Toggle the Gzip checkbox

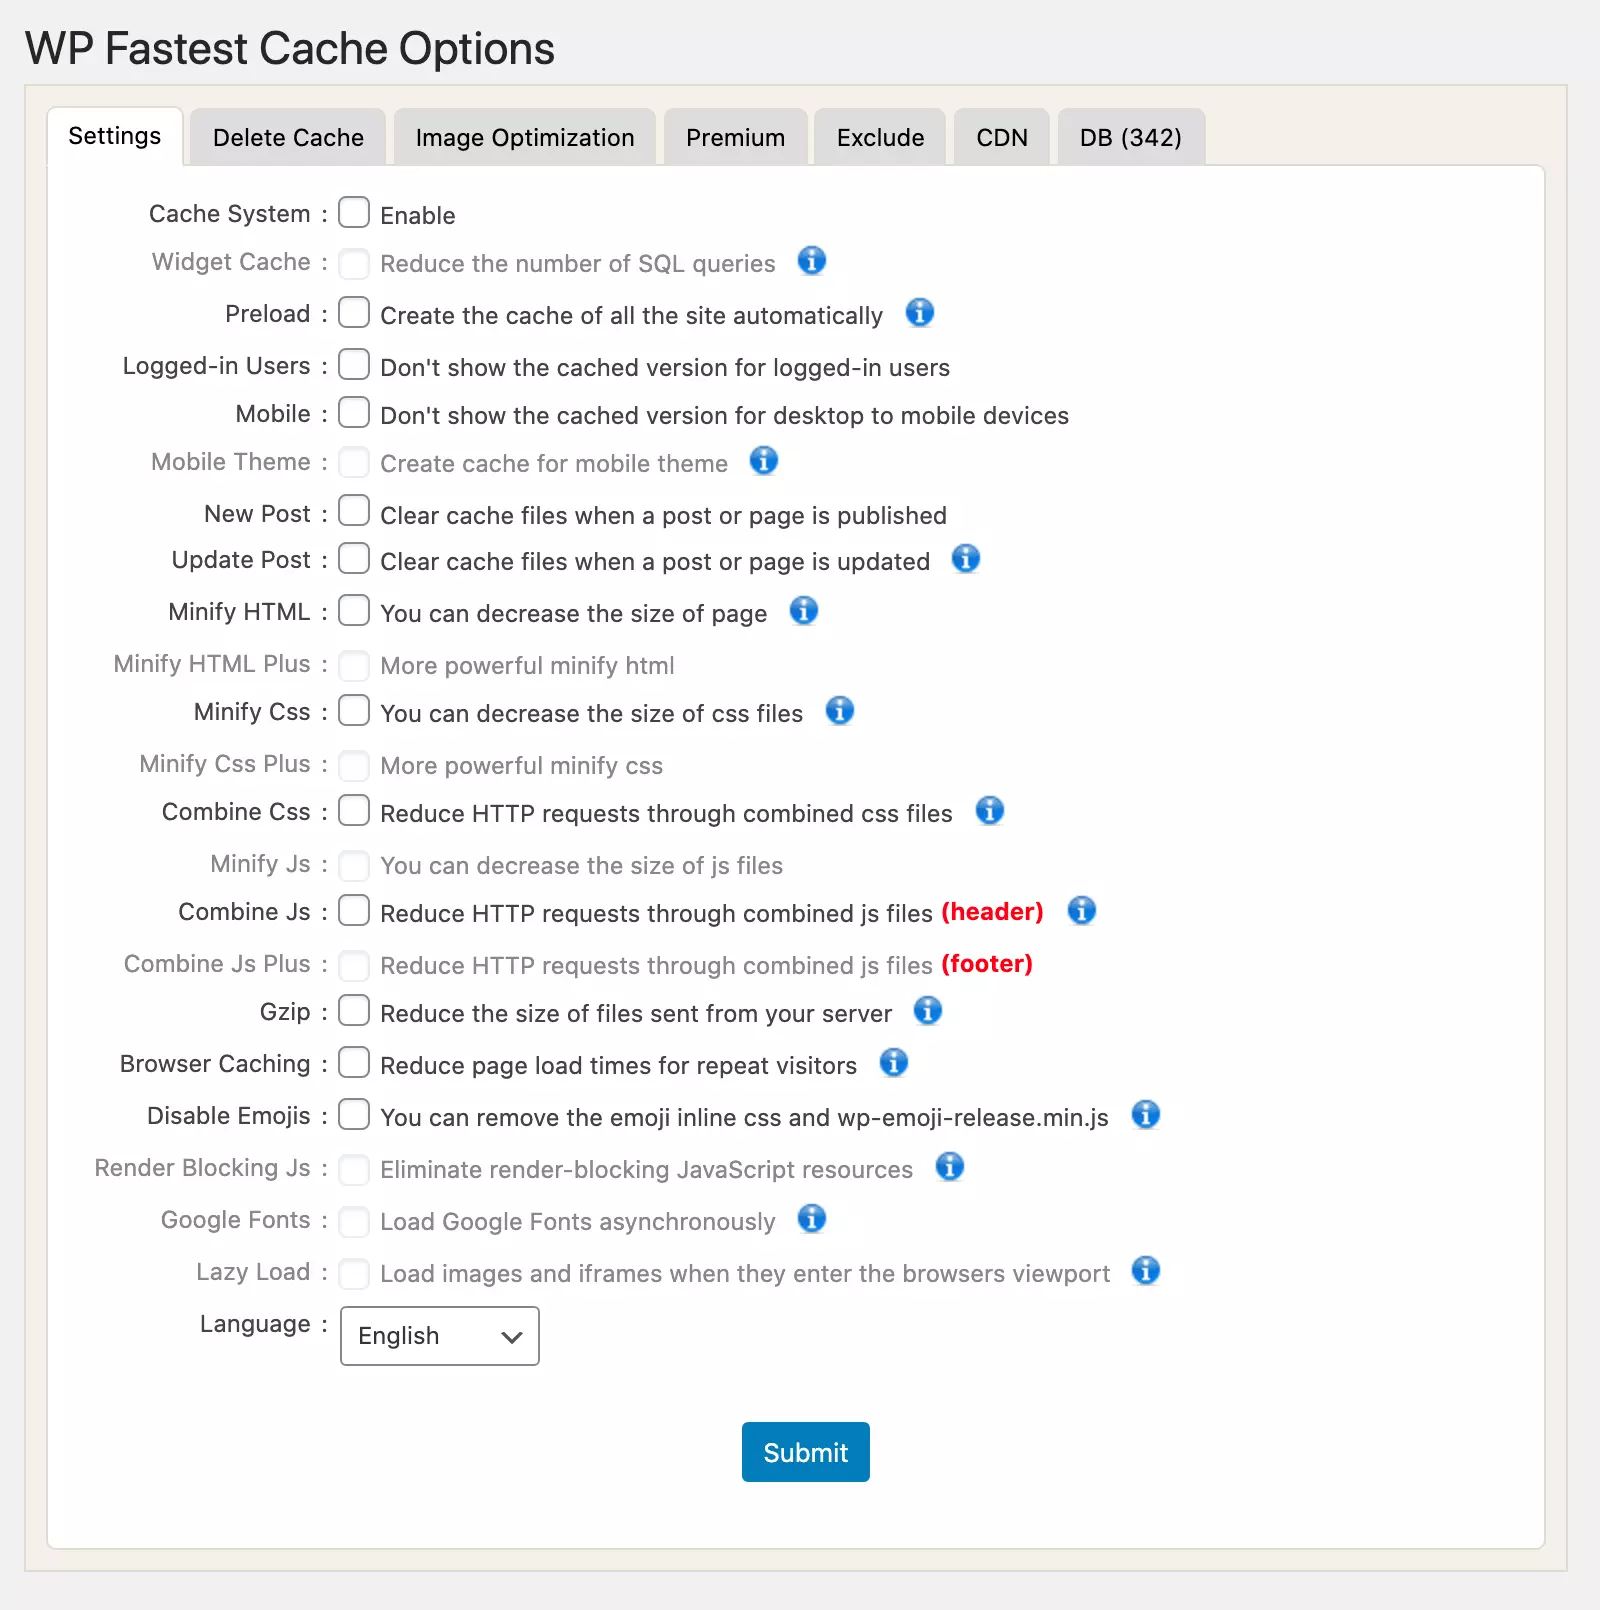point(354,1010)
